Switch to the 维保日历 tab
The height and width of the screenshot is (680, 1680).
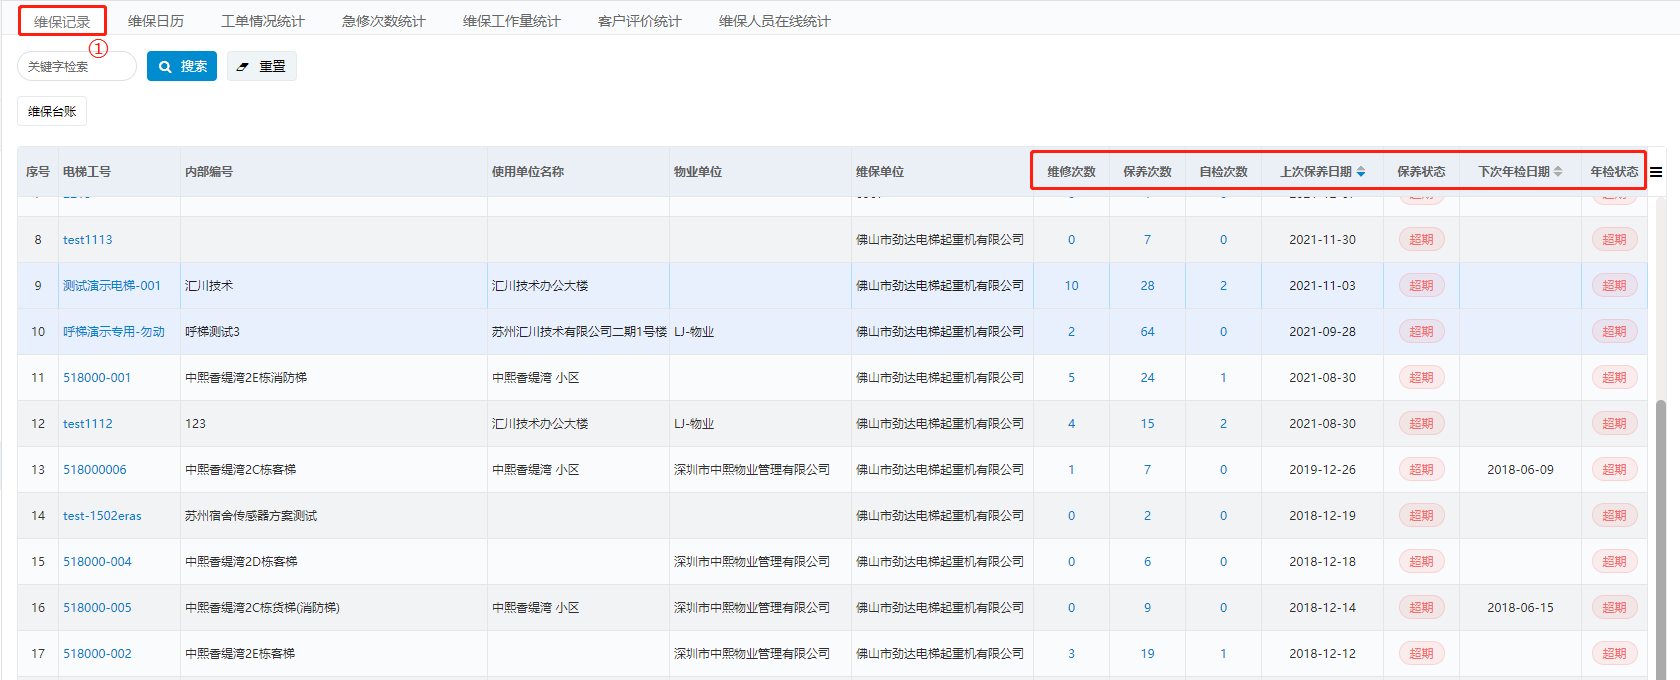click(156, 21)
